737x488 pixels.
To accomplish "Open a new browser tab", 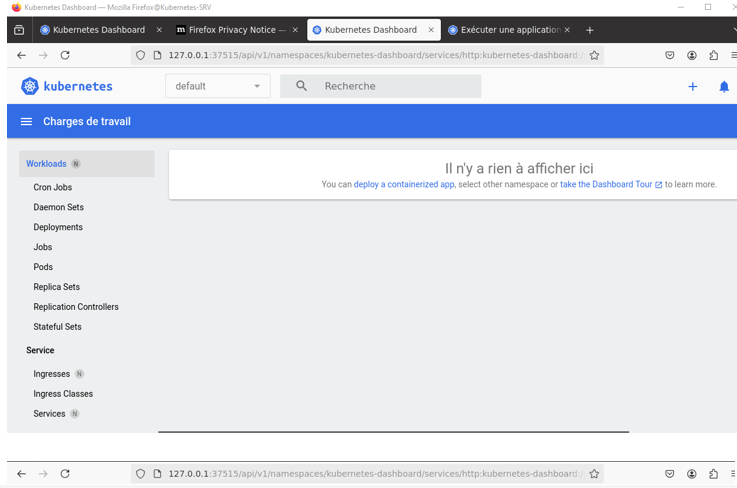I will coord(590,30).
